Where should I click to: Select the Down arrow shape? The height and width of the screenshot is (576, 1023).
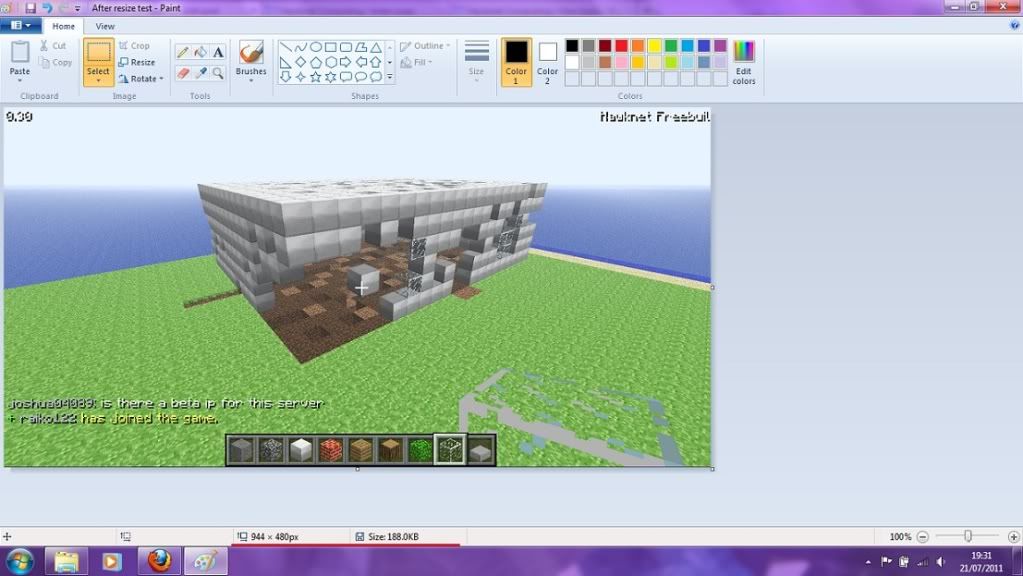(x=286, y=77)
